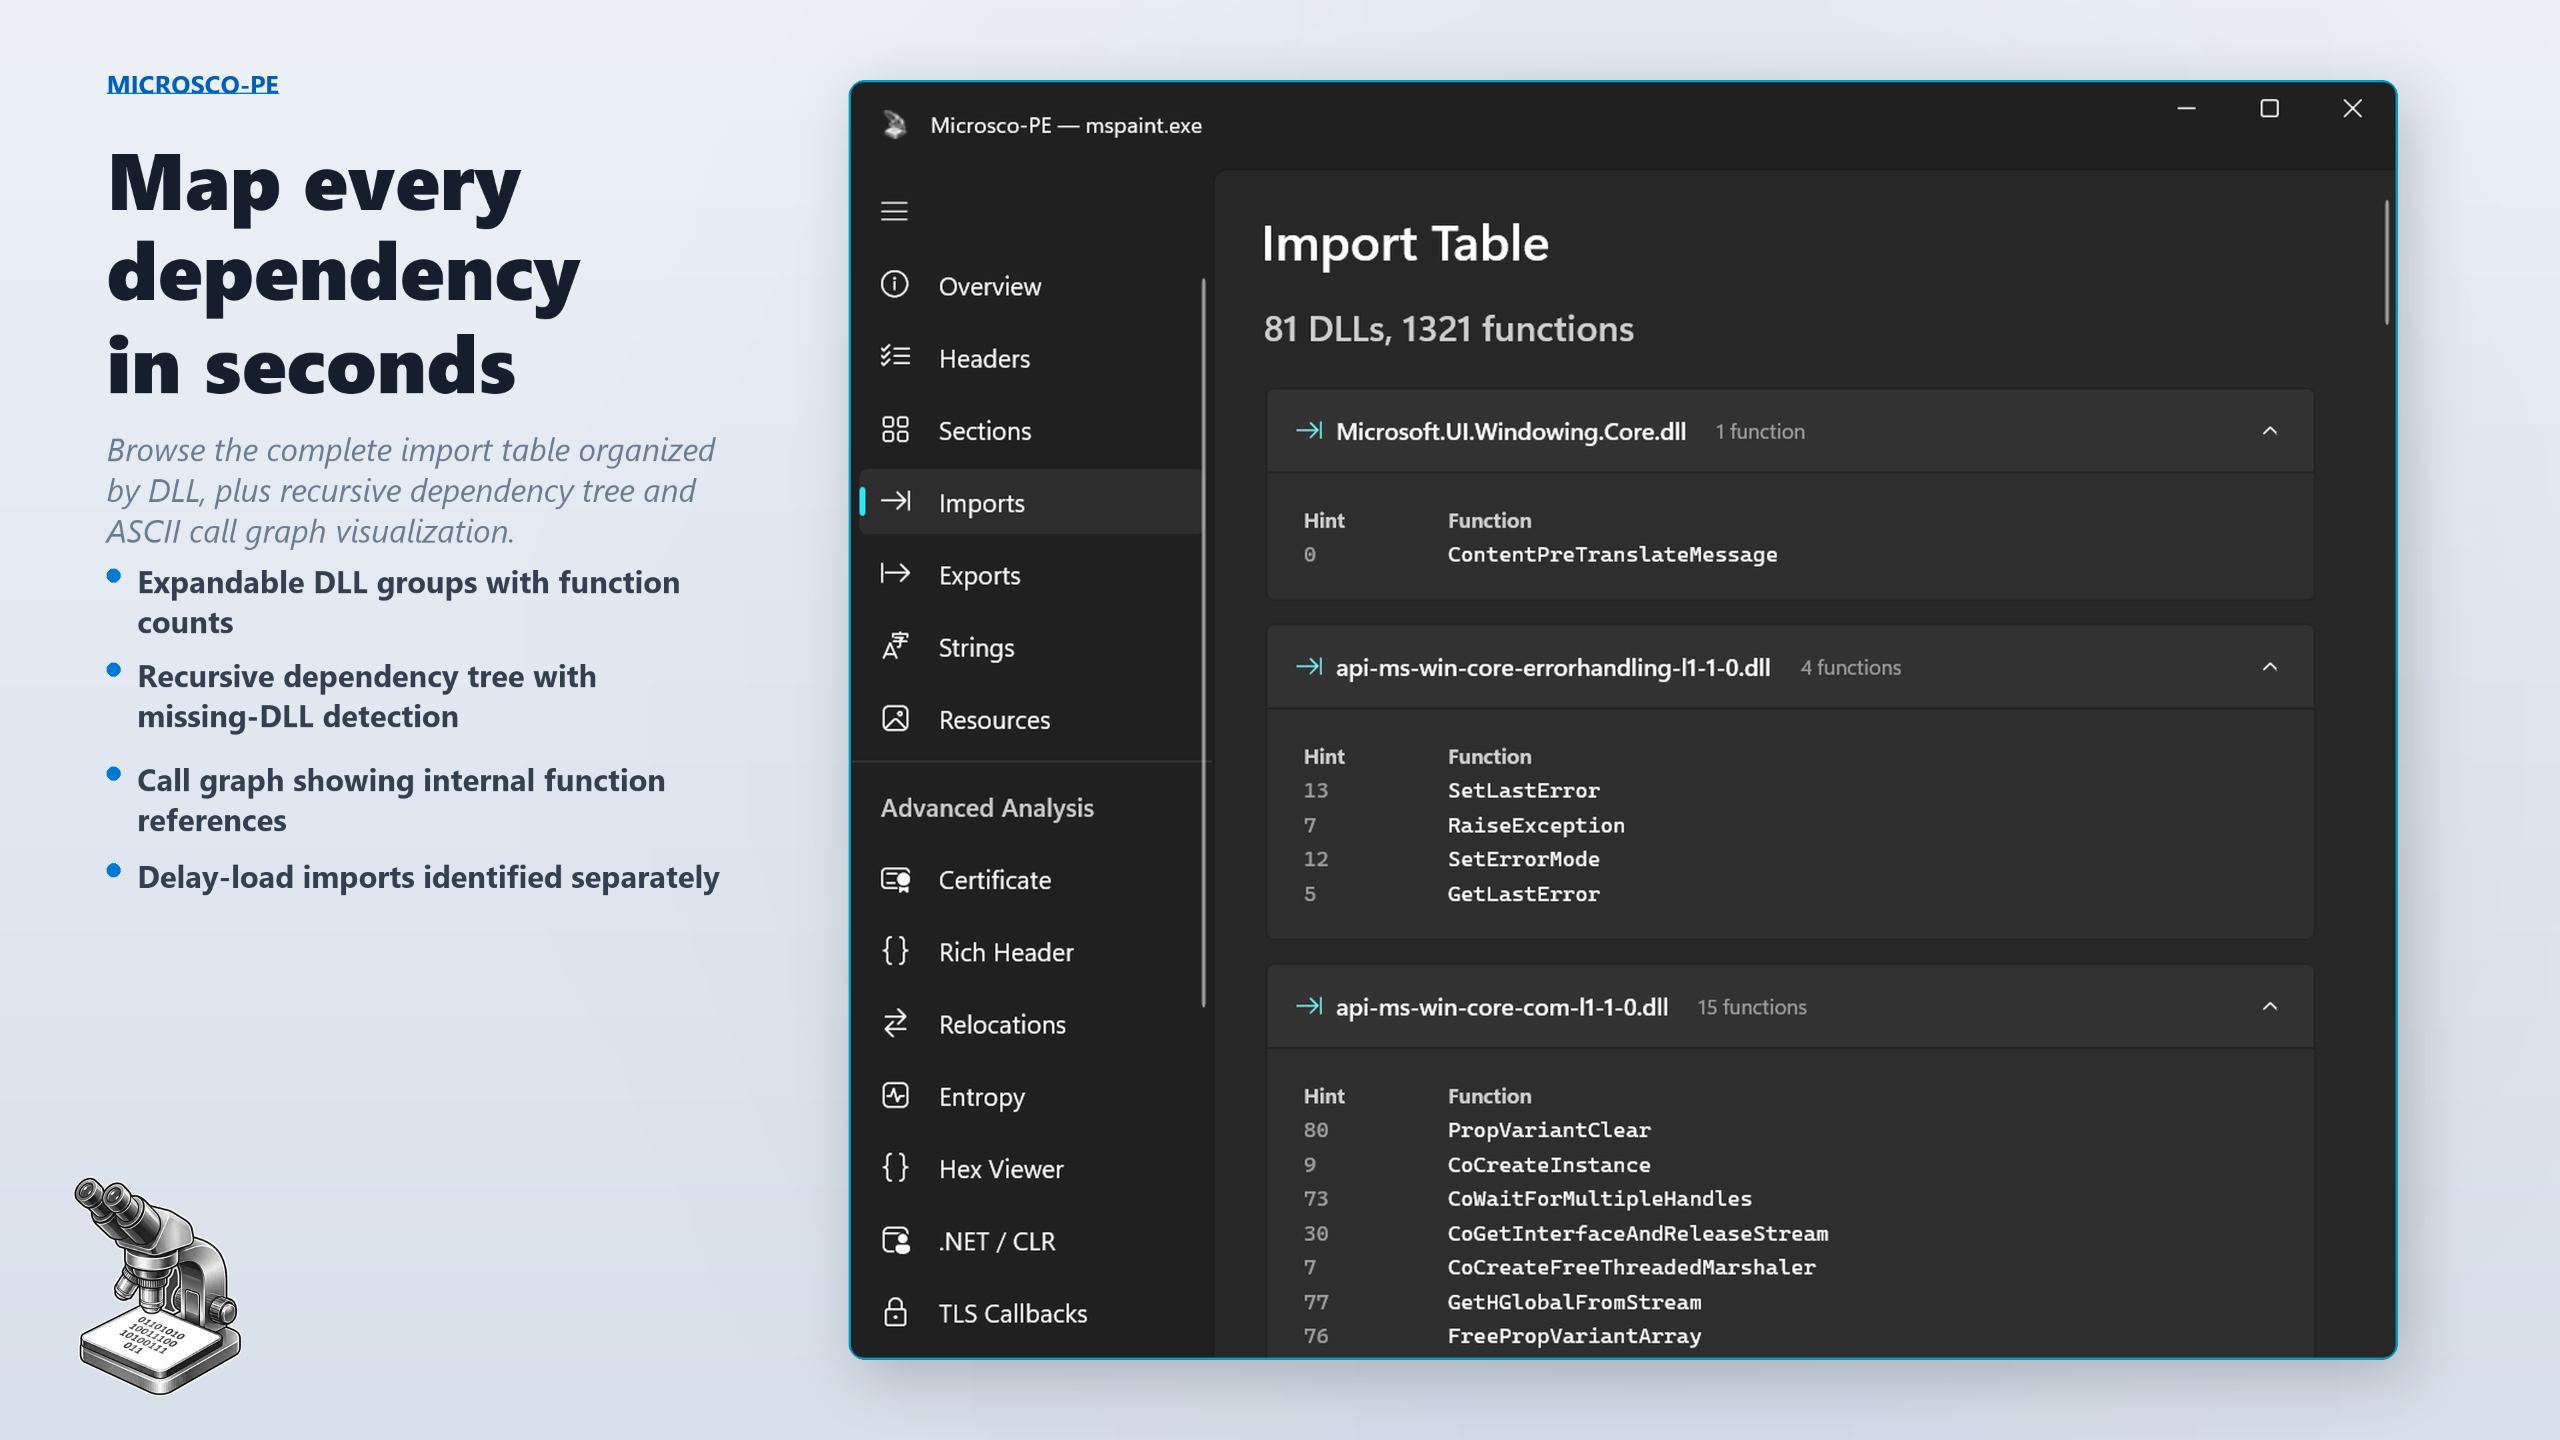The width and height of the screenshot is (2560, 1440).
Task: Click the Headers checklist icon
Action: click(894, 358)
